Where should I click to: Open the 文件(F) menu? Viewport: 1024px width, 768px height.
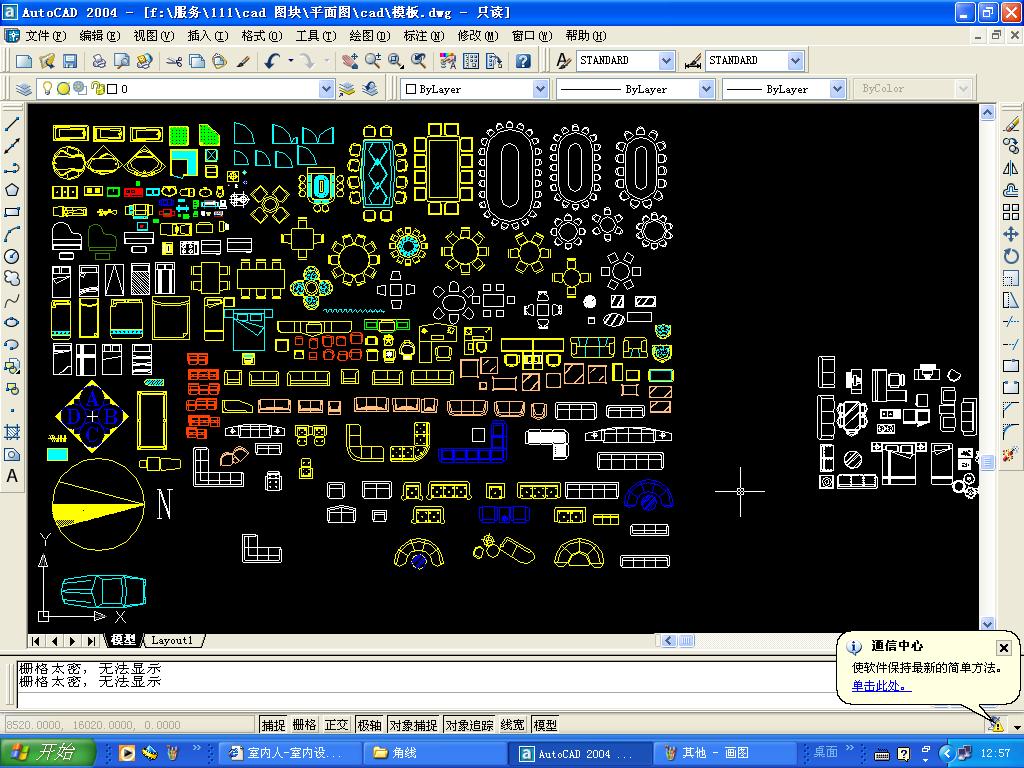pos(44,36)
